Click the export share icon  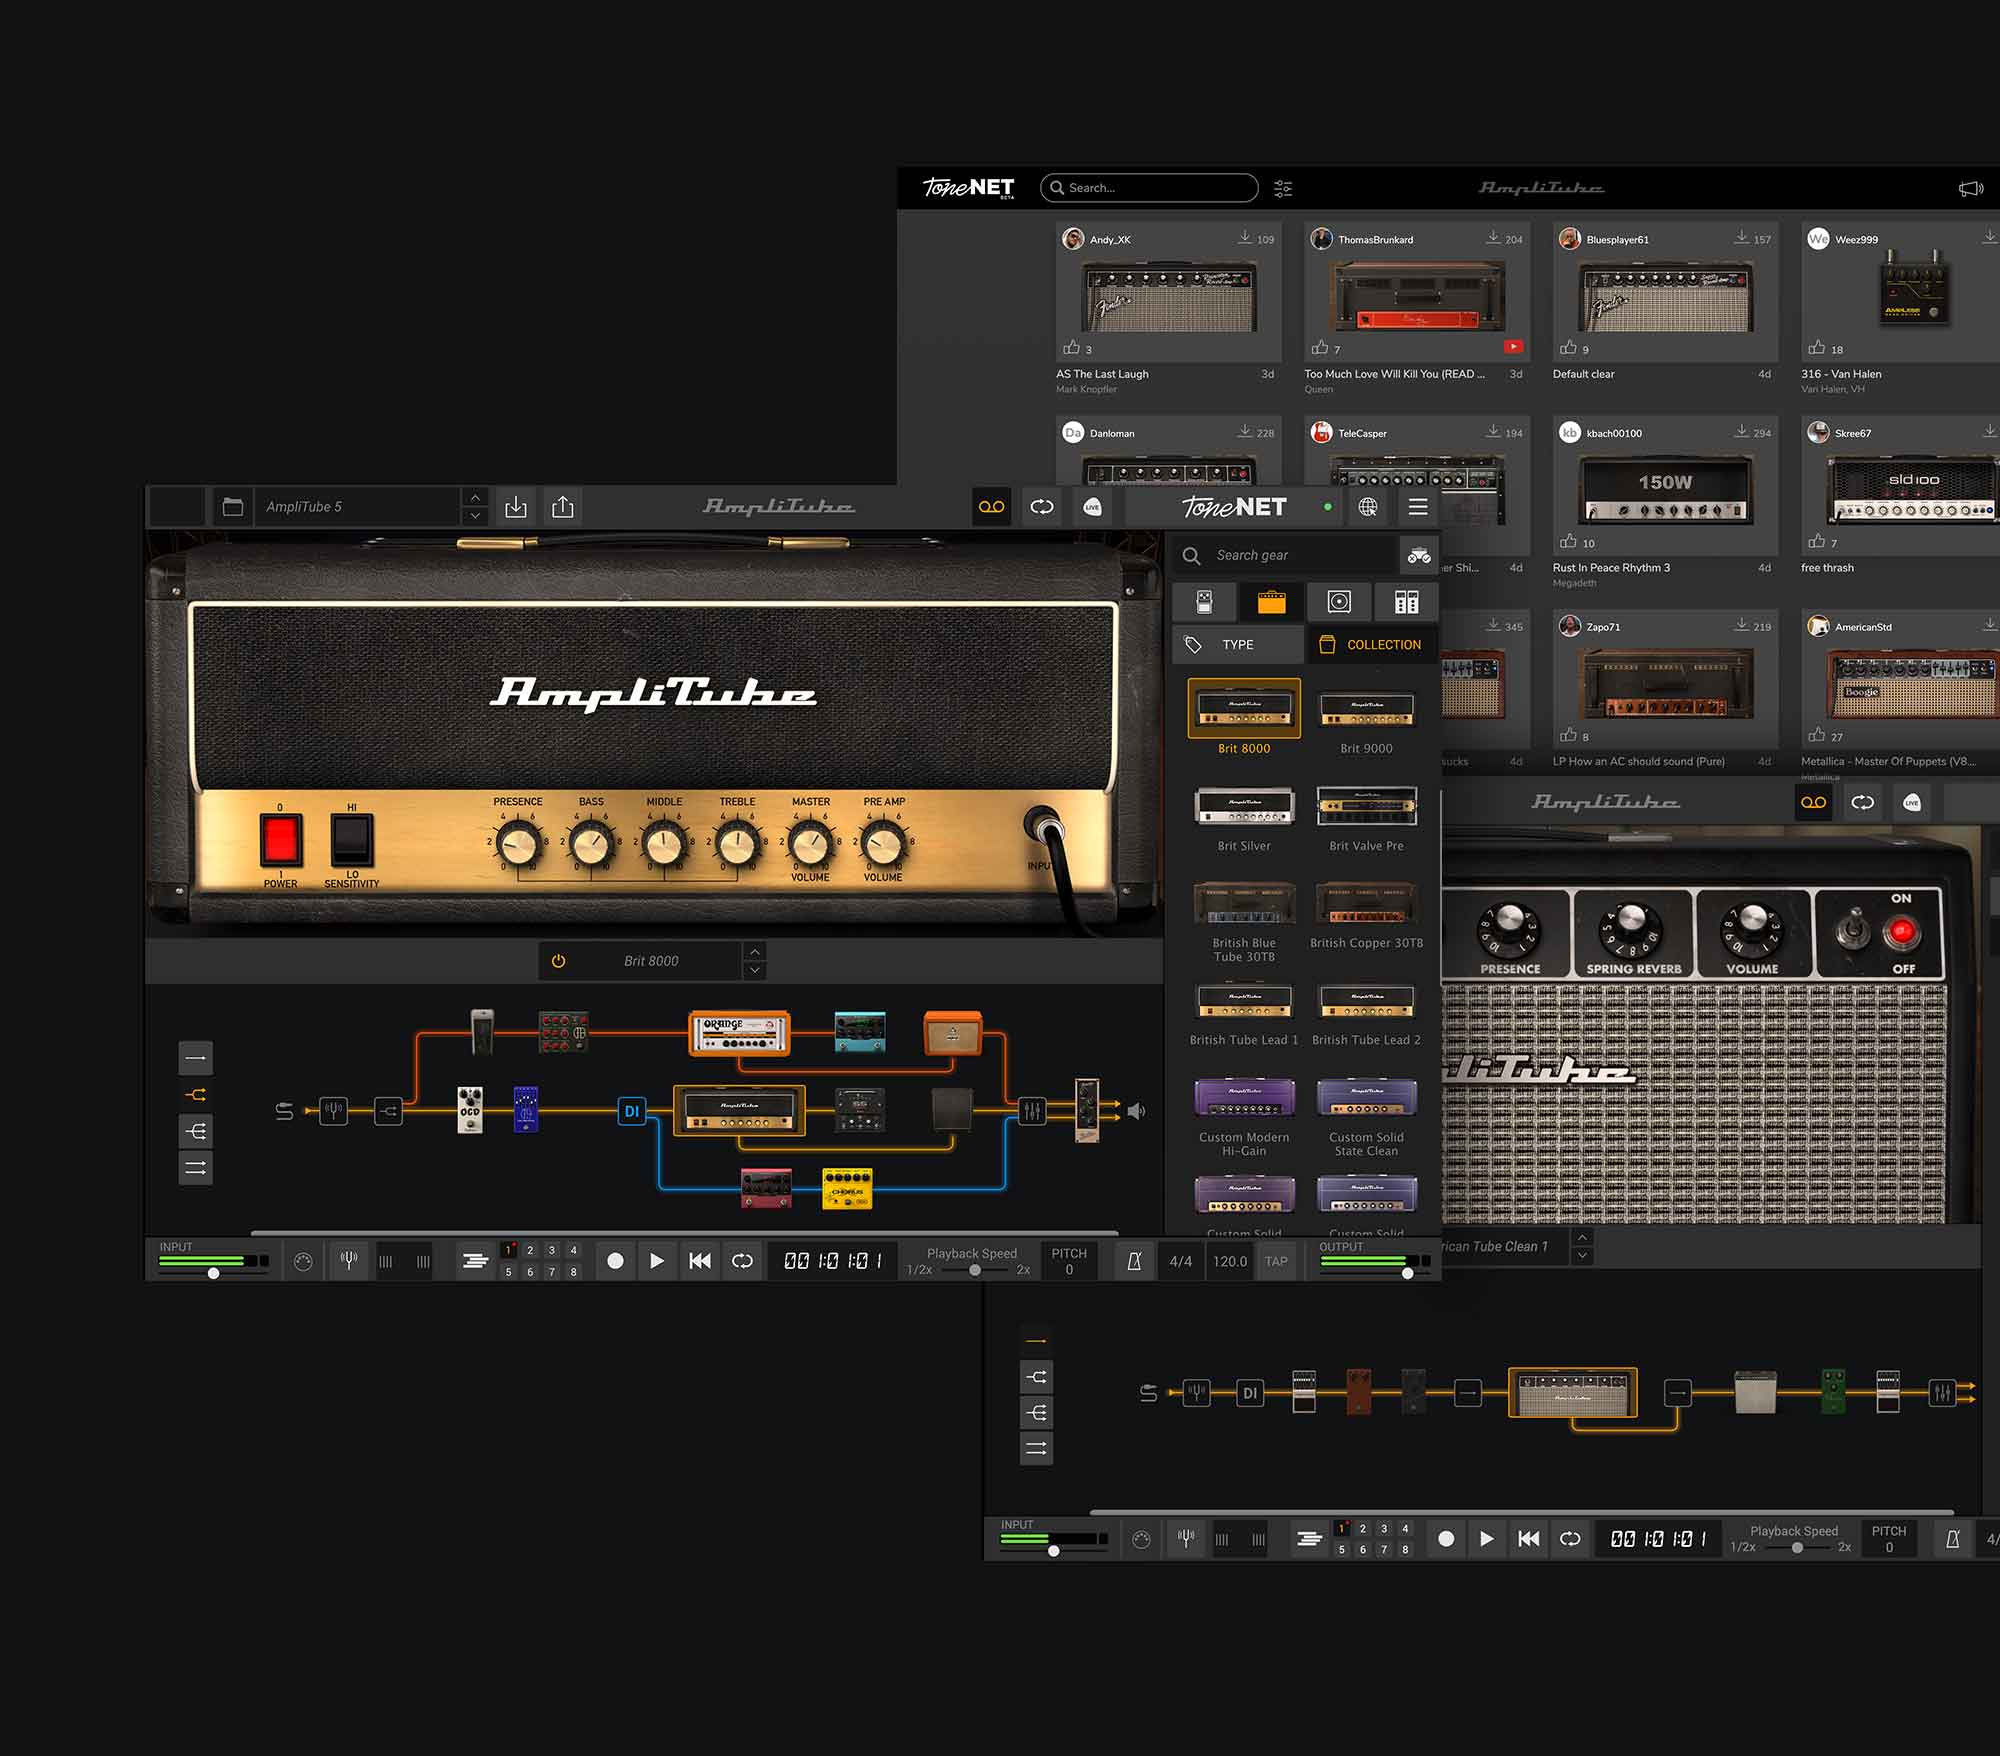(x=563, y=507)
